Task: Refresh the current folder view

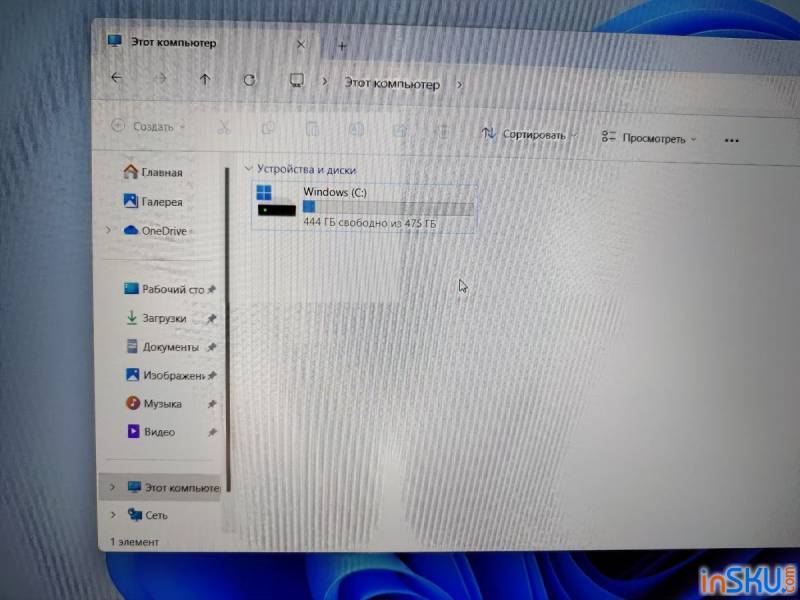Action: pyautogui.click(x=249, y=80)
